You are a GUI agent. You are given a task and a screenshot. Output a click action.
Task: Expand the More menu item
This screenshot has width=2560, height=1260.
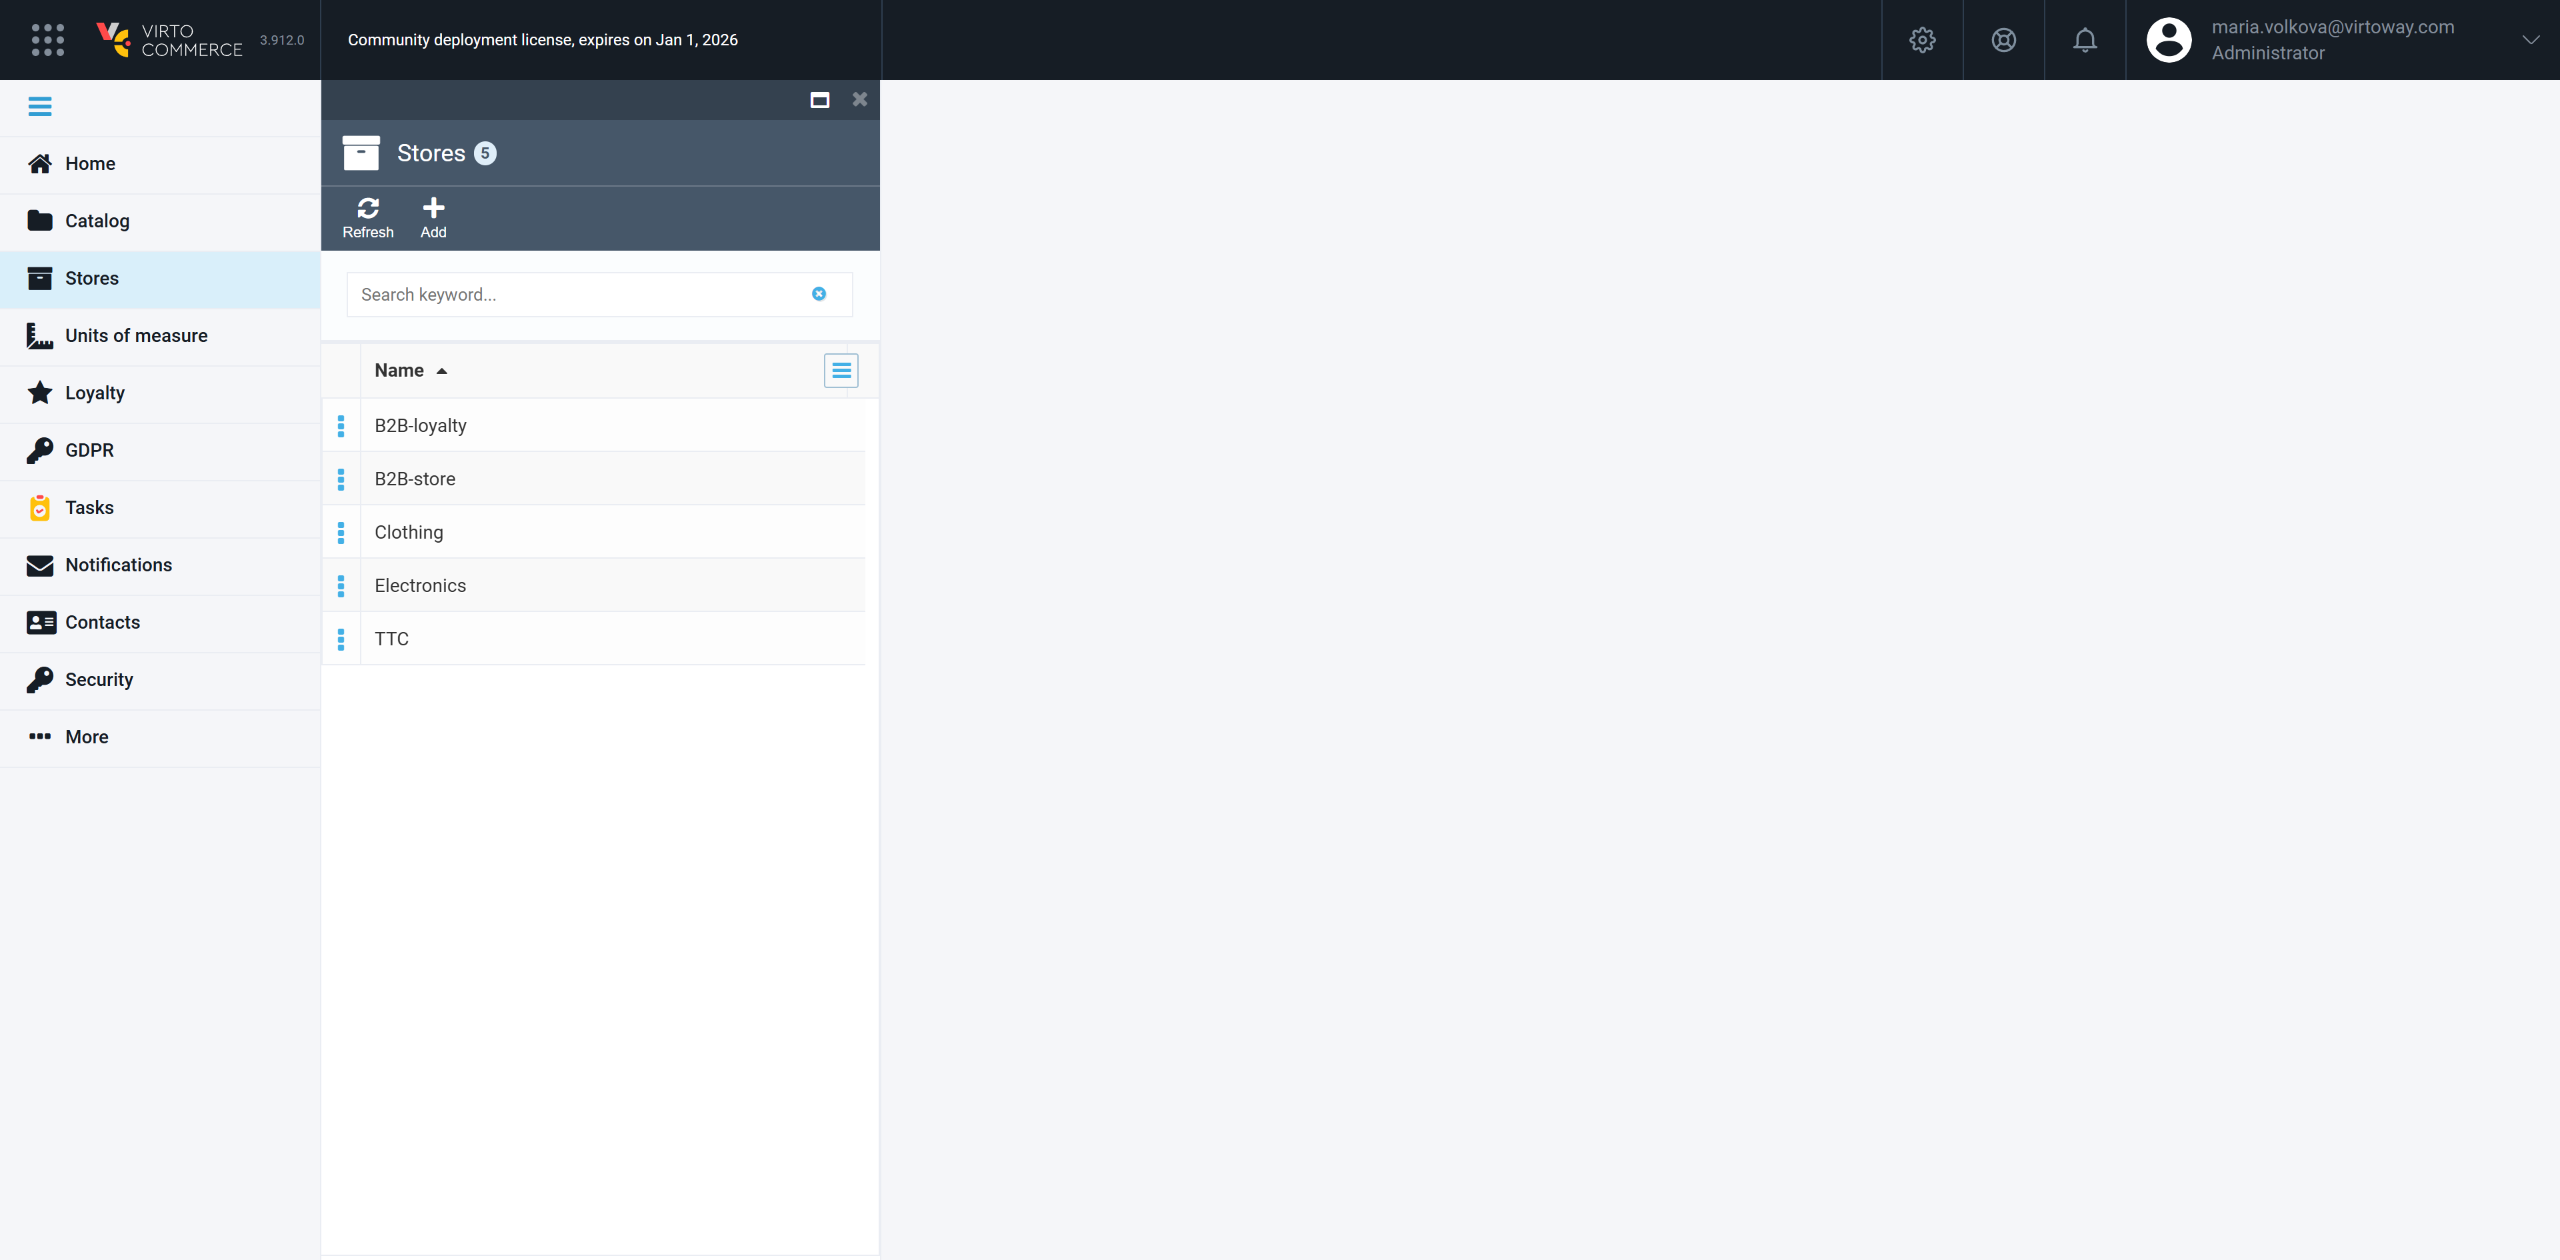click(x=86, y=737)
